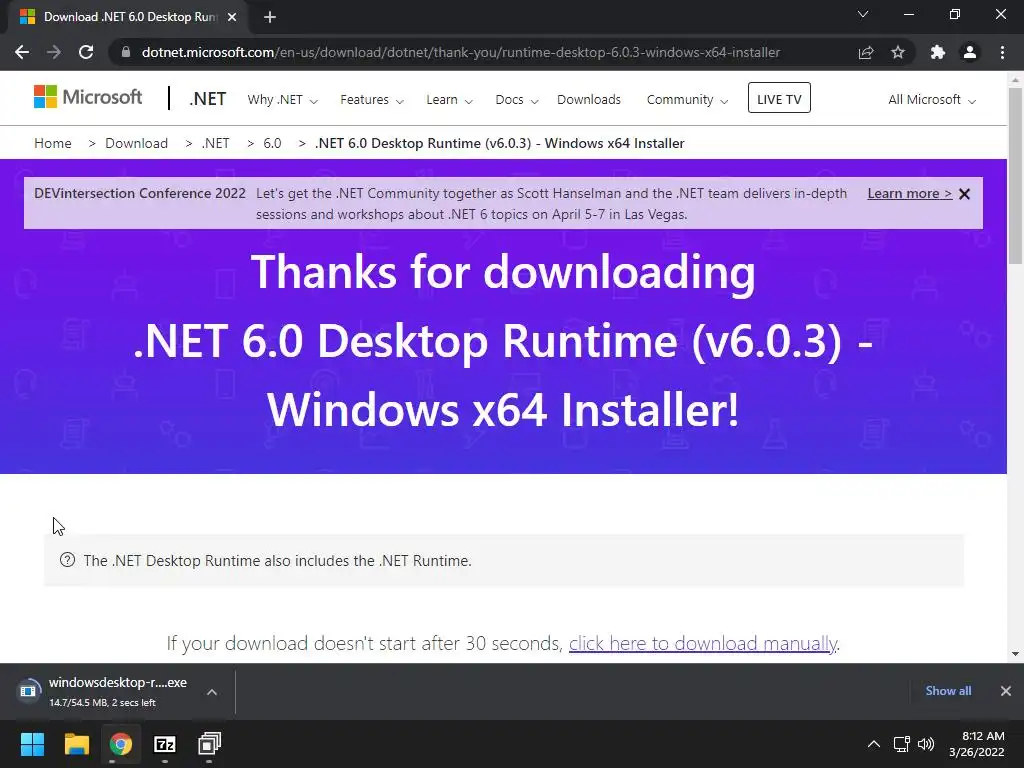Click the Microsoft logo
Viewport: 1024px width, 768px height.
click(x=88, y=97)
